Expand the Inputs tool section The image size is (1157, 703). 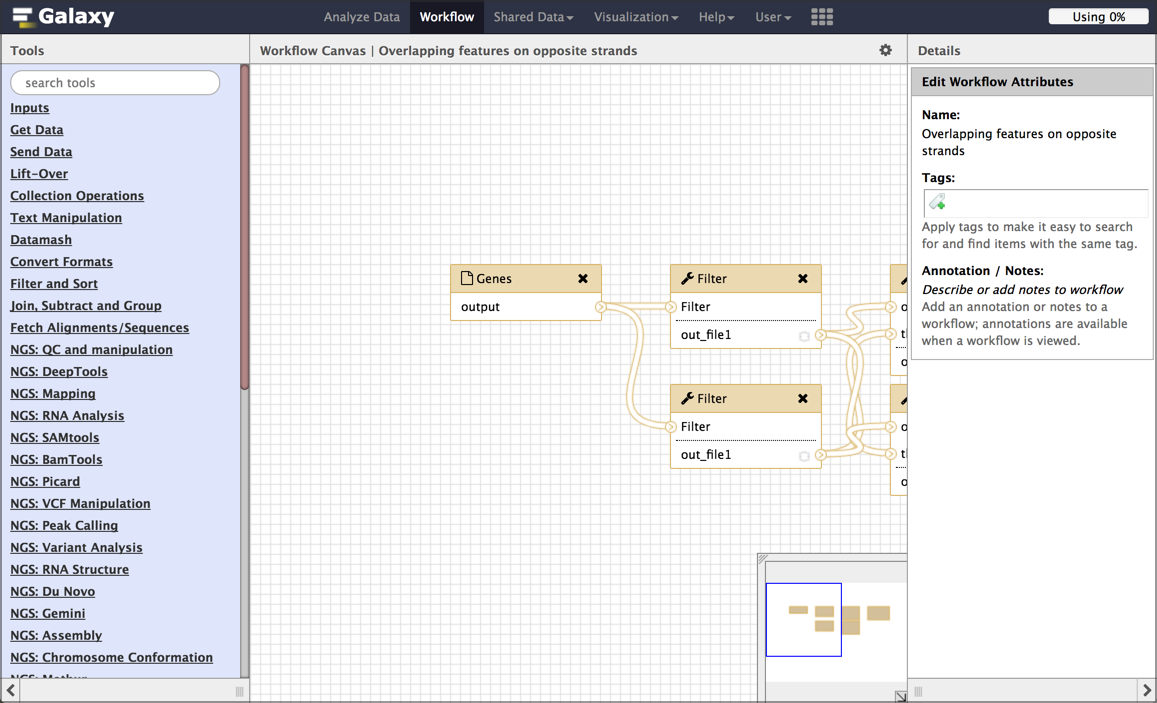pos(30,108)
